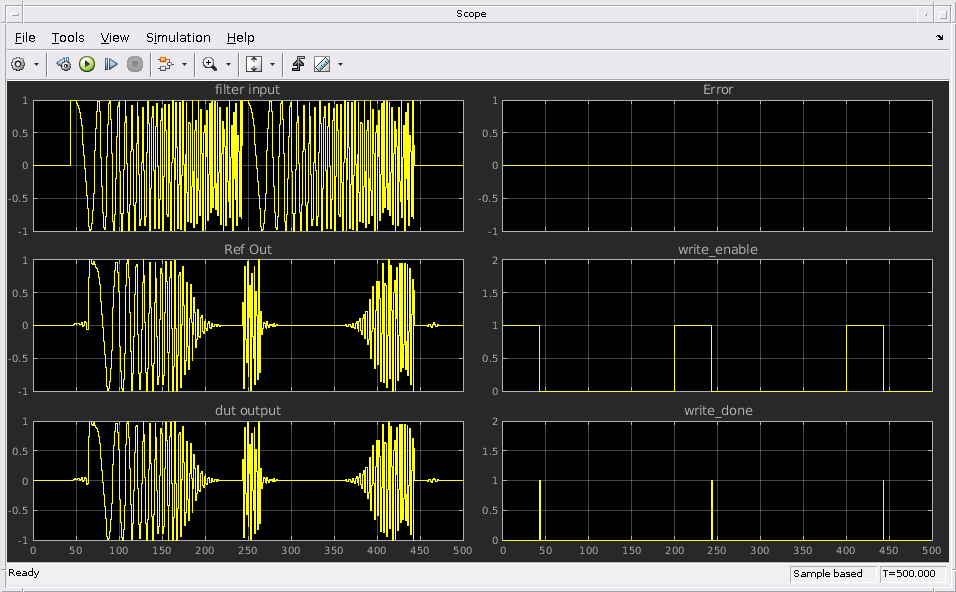
Task: Expand dropdown arrow next to Scale axes
Action: (x=272, y=64)
